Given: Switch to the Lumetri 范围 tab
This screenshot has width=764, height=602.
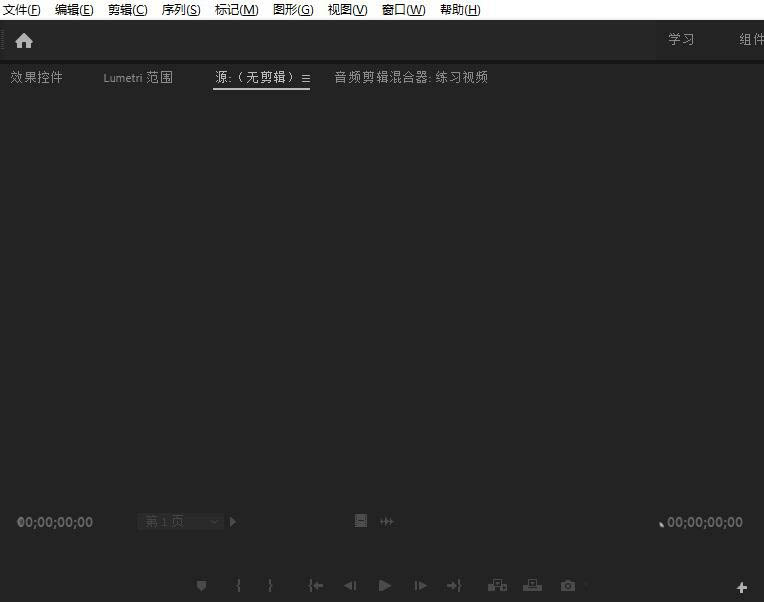Looking at the screenshot, I should pos(138,77).
